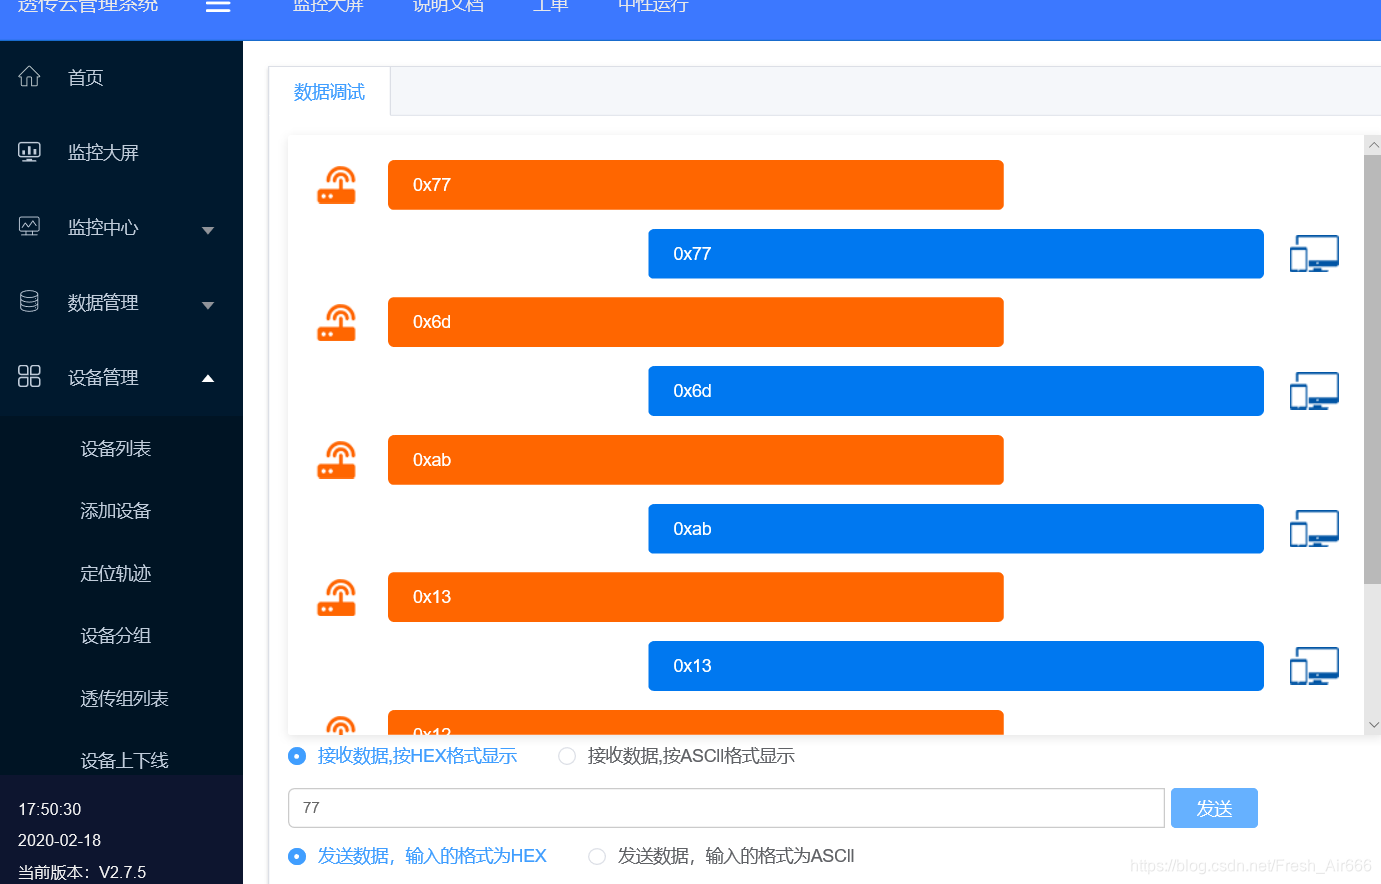Click the message list scrollbar thumb
The width and height of the screenshot is (1381, 884).
1372,369
